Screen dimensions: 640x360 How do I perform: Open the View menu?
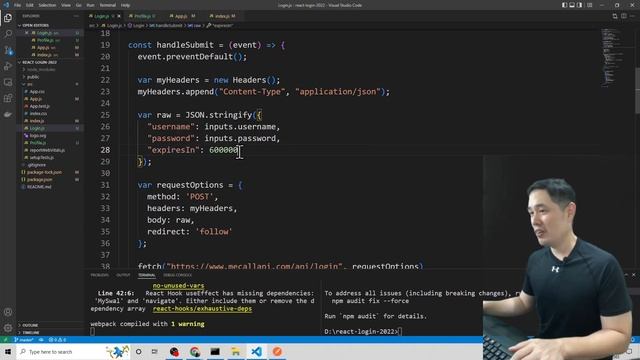(x=66, y=5)
